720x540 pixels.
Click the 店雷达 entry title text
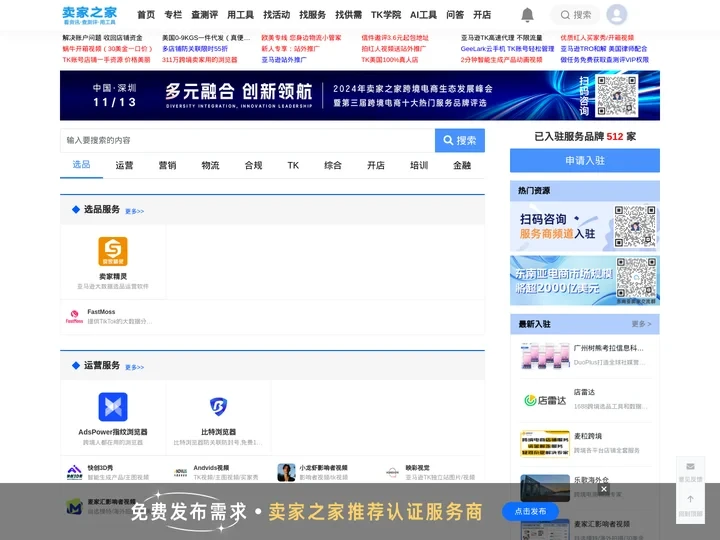click(x=584, y=392)
